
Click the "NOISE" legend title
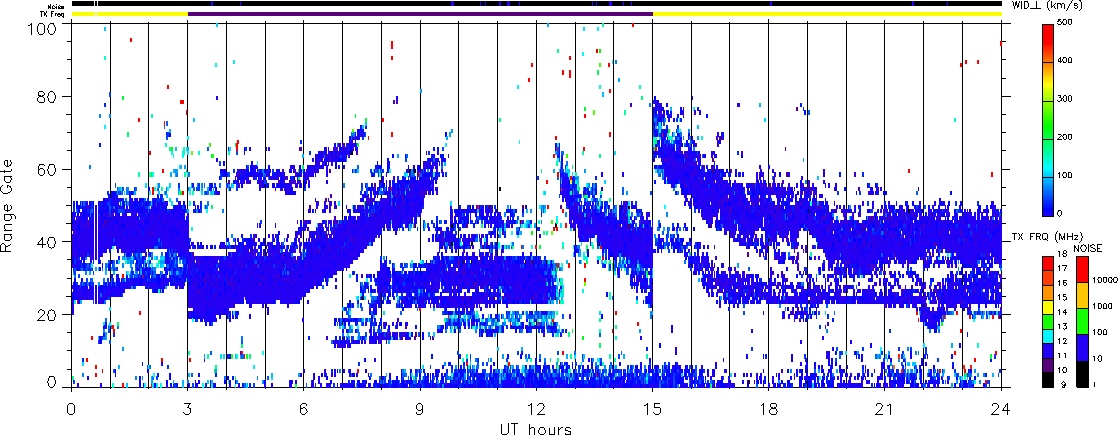(x=1088, y=247)
